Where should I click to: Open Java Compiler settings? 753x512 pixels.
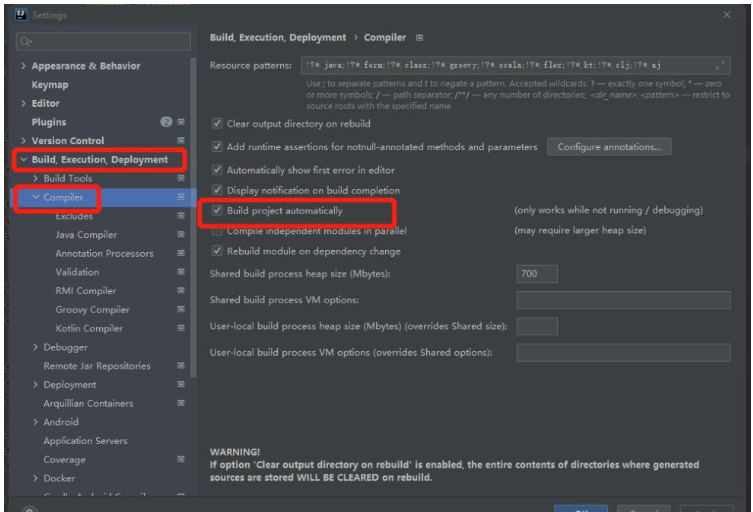tap(86, 235)
